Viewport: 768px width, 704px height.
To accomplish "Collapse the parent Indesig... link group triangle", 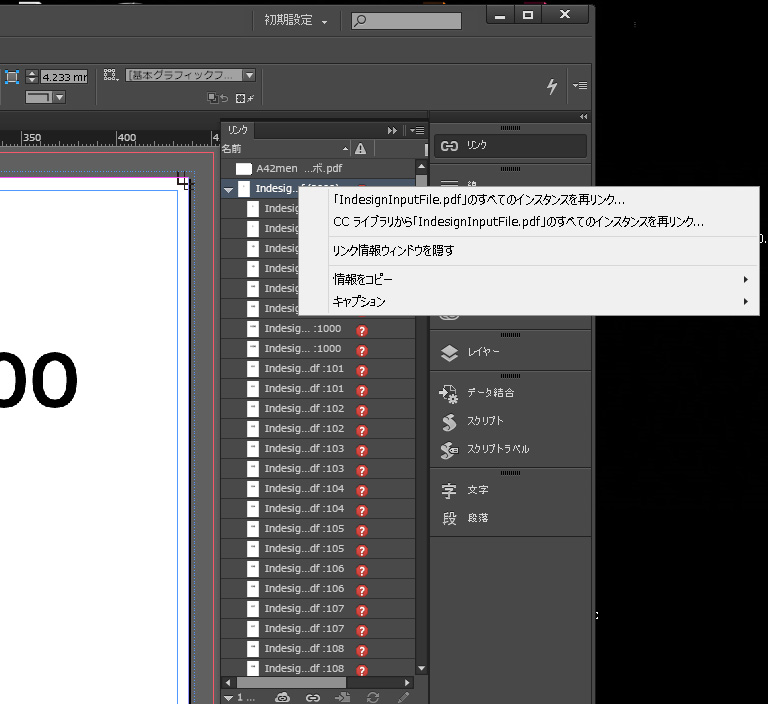I will click(x=228, y=189).
